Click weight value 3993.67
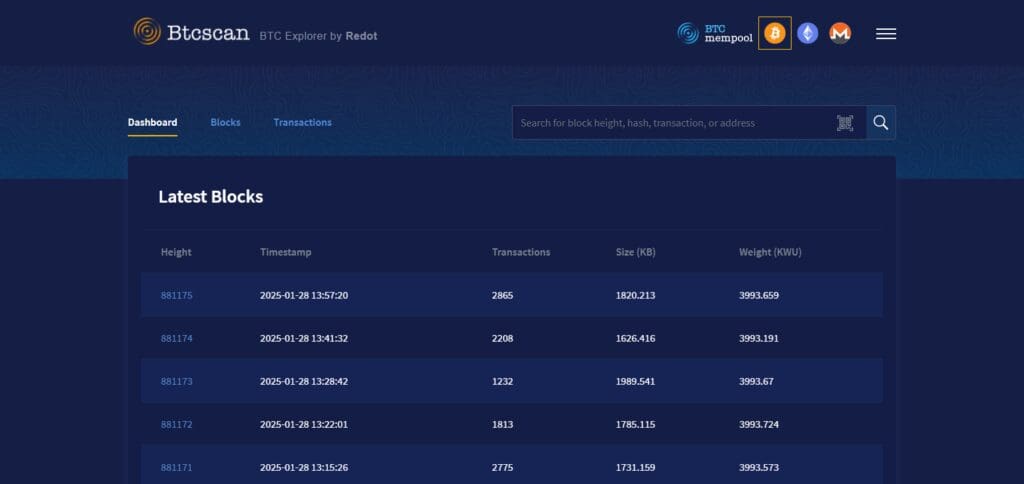The height and width of the screenshot is (484, 1024). pyautogui.click(x=756, y=381)
